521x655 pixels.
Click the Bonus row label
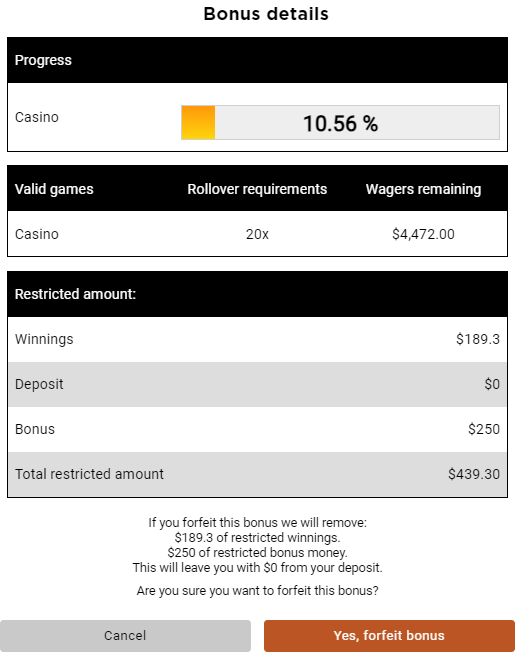pyautogui.click(x=35, y=429)
